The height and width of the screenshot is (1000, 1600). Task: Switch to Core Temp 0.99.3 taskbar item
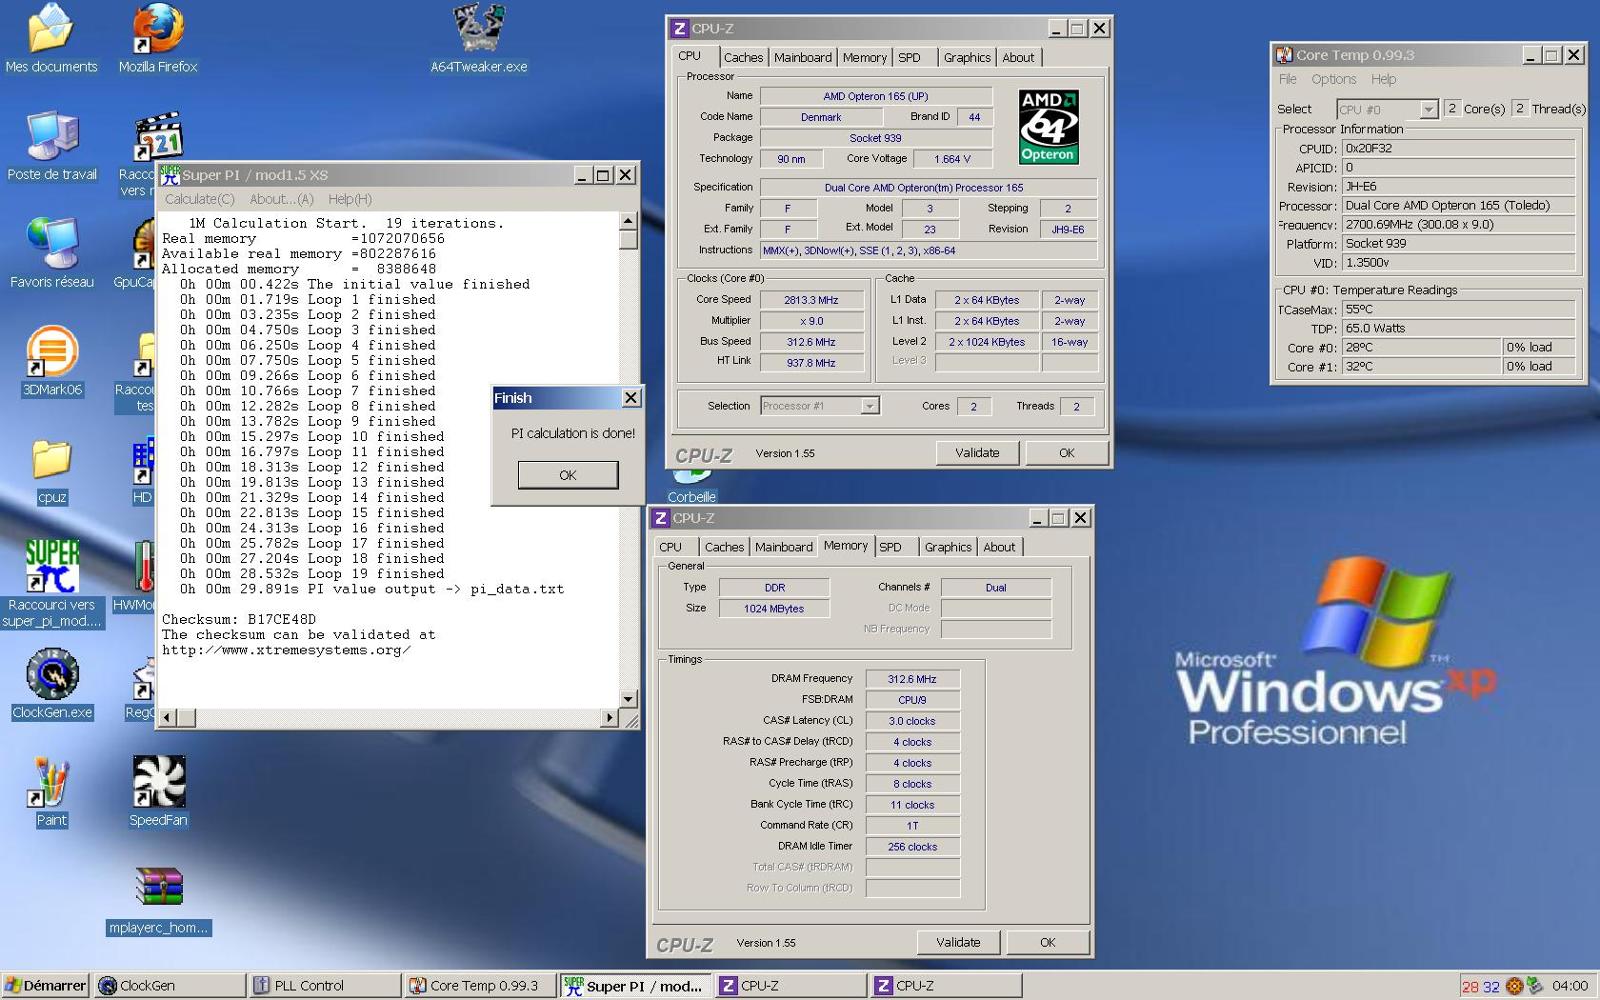point(480,986)
